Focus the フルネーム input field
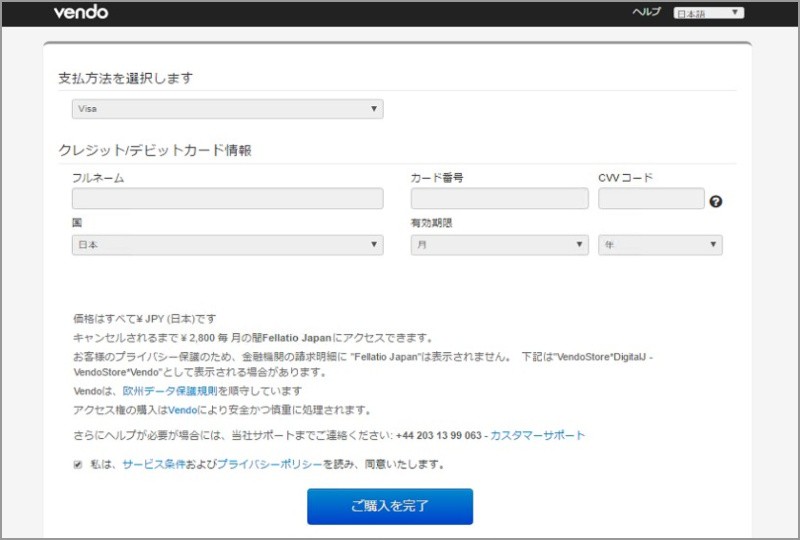800x540 pixels. (227, 199)
